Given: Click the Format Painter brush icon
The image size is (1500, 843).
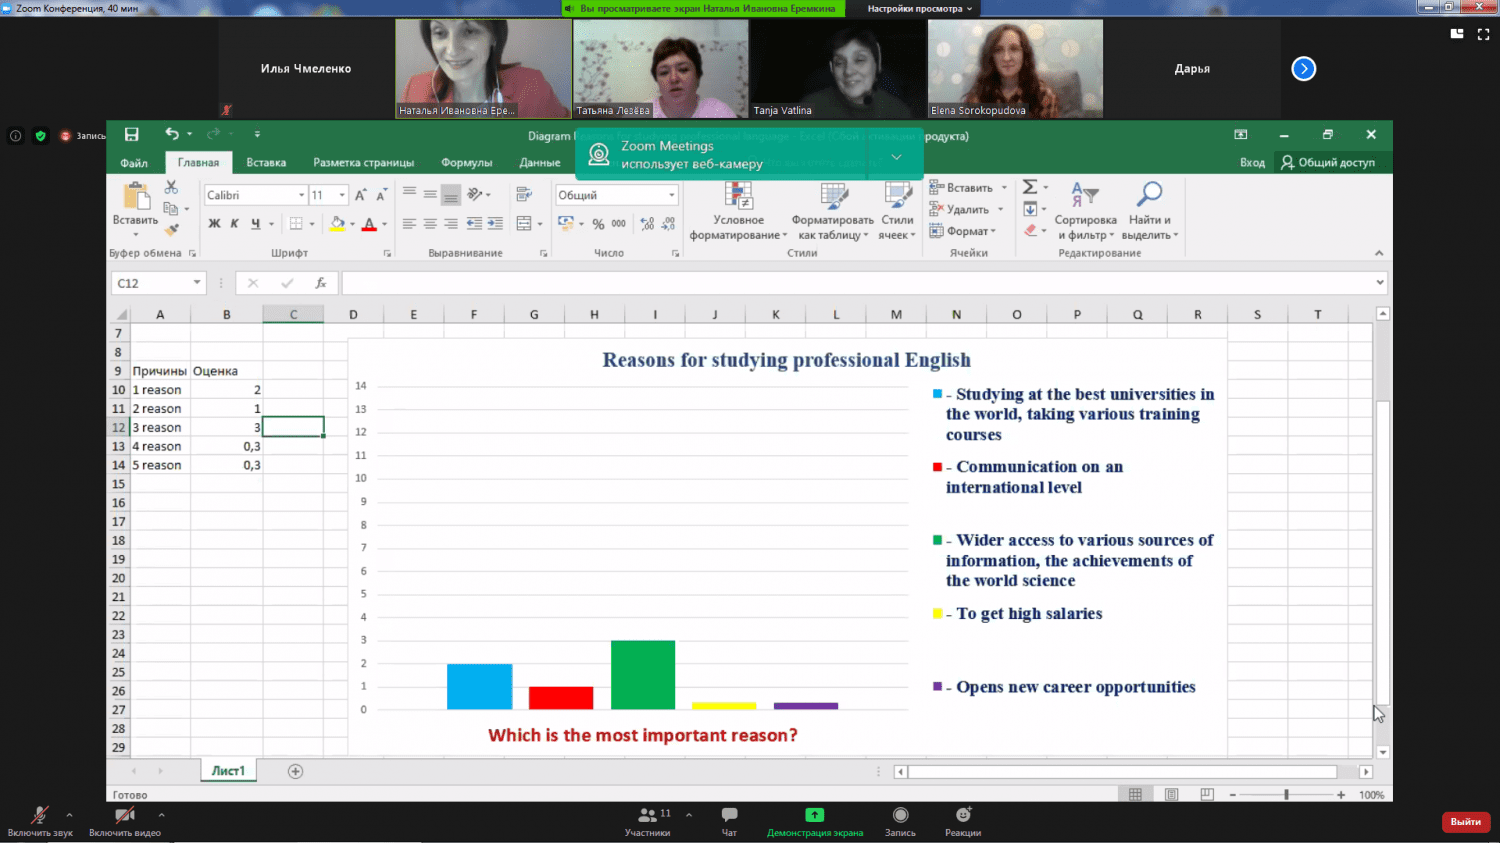Looking at the screenshot, I should pos(171,230).
